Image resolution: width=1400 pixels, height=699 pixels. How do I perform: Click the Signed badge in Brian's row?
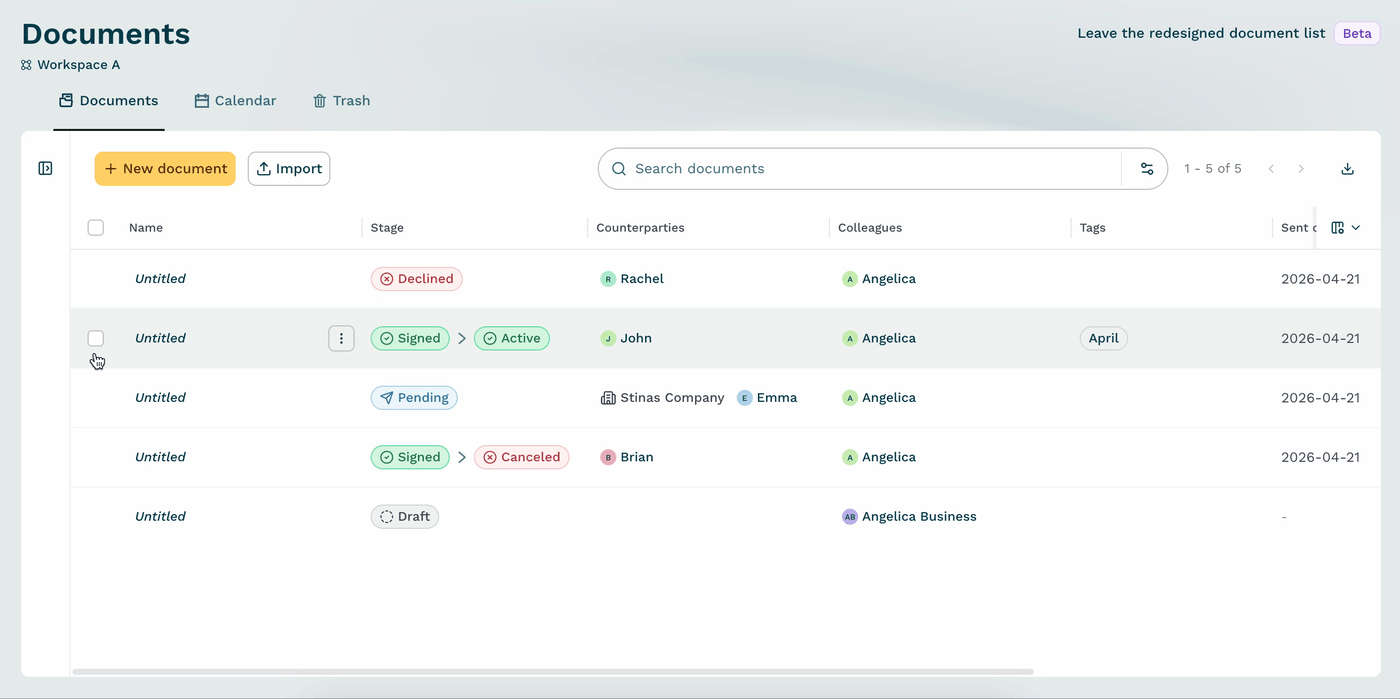pos(410,457)
